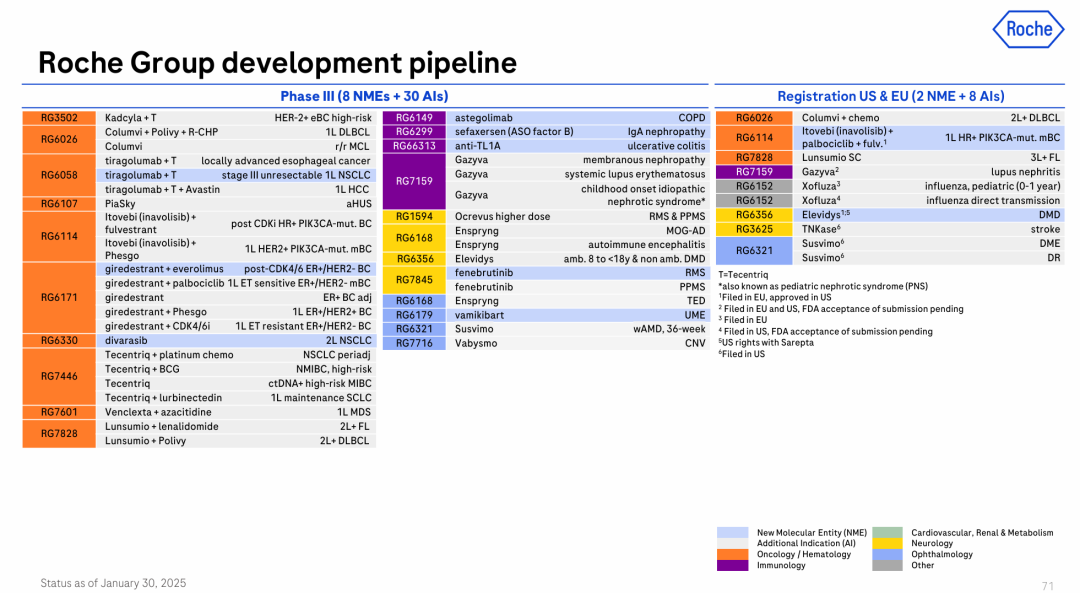Click the orange Oncology / Hematology legend swatch
The height and width of the screenshot is (593, 1080).
click(732, 554)
